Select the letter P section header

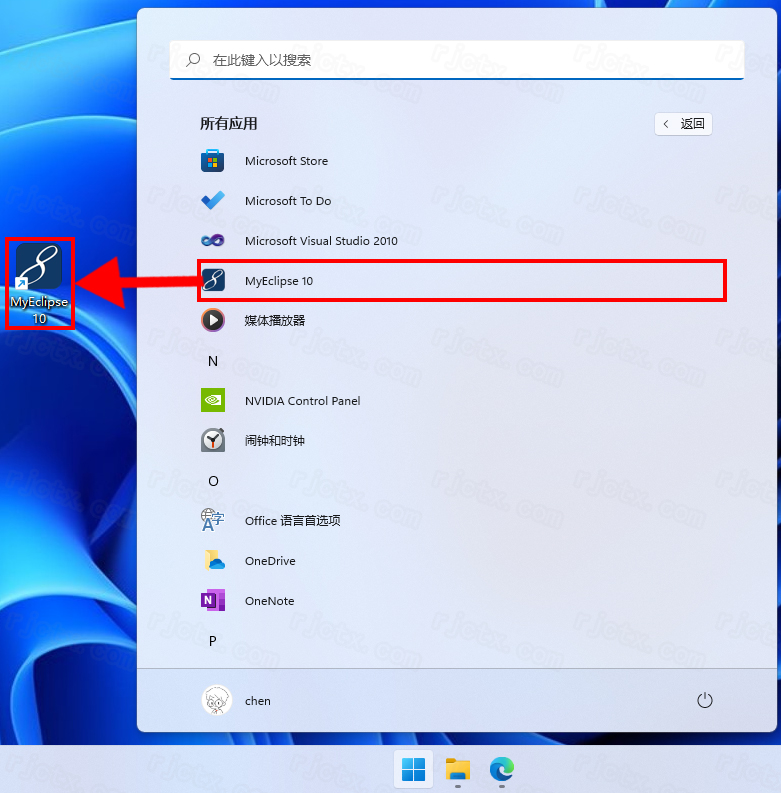tap(213, 641)
